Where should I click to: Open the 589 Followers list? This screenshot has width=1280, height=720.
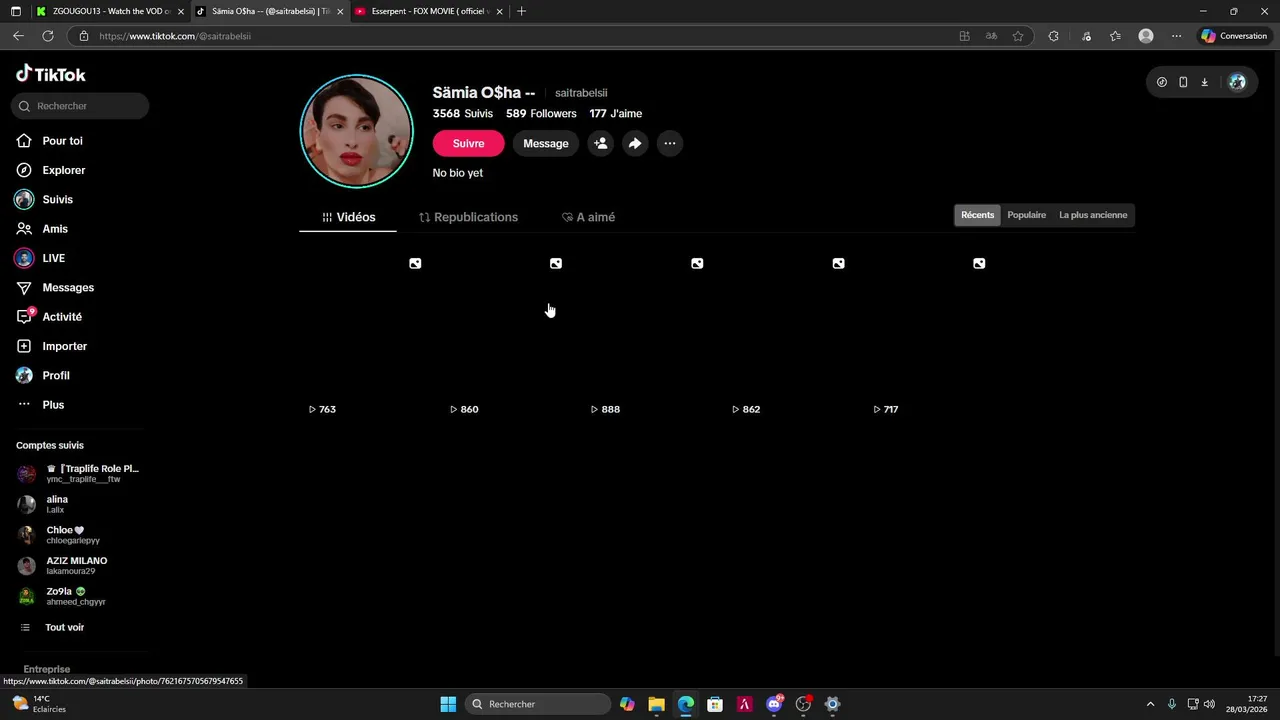click(x=541, y=113)
